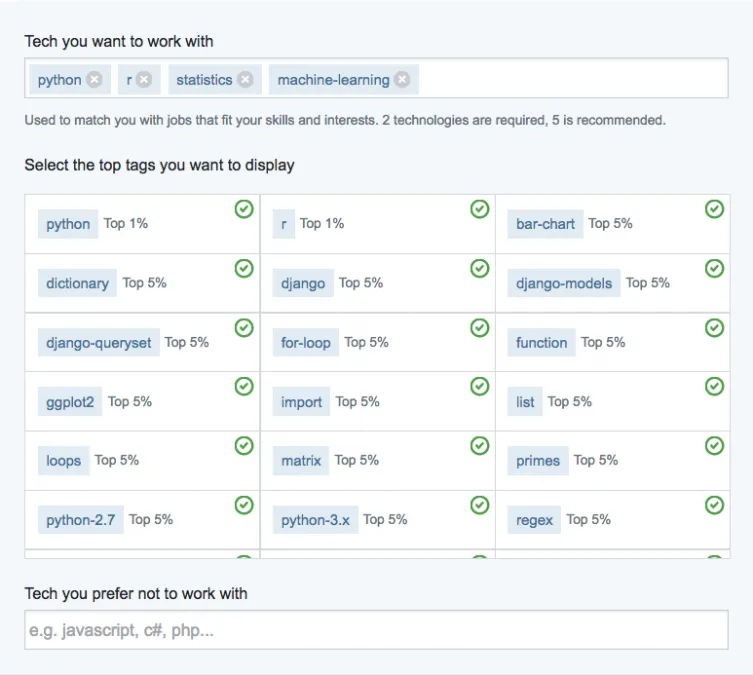Toggle the bar-chart tag checkmark
Viewport: 753px width, 675px height.
(714, 209)
